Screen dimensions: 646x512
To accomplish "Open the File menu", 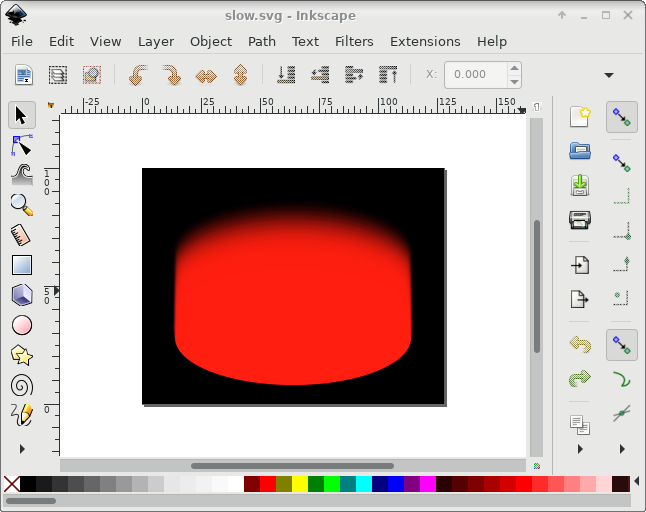I will [x=22, y=42].
